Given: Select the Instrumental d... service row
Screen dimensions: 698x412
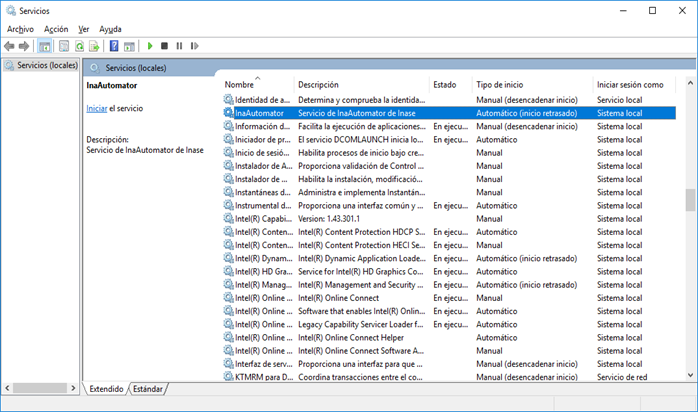Looking at the screenshot, I should point(449,206).
